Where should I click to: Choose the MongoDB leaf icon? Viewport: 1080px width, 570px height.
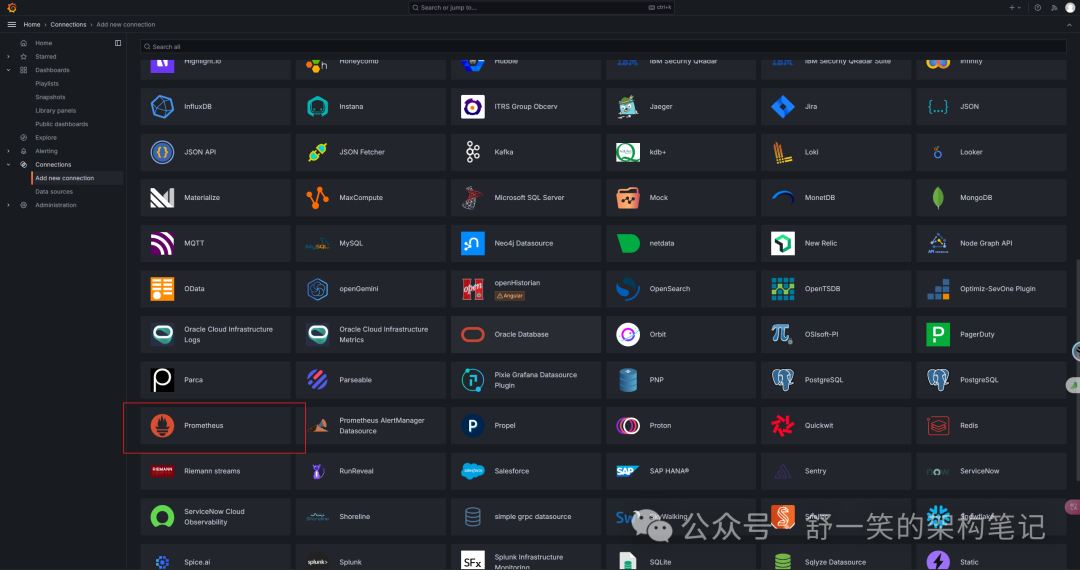pyautogui.click(x=937, y=198)
